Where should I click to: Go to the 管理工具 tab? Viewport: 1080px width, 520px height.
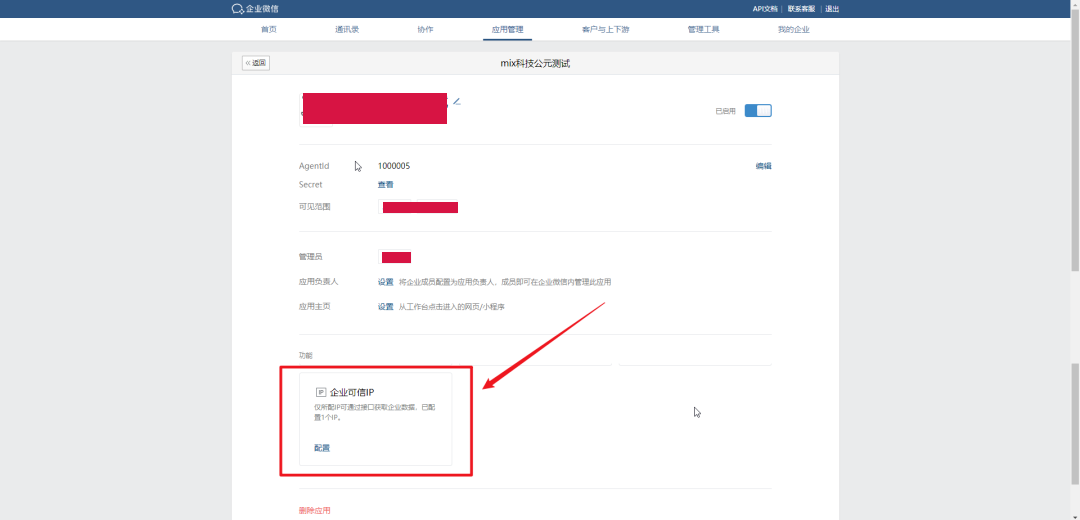[x=703, y=30]
